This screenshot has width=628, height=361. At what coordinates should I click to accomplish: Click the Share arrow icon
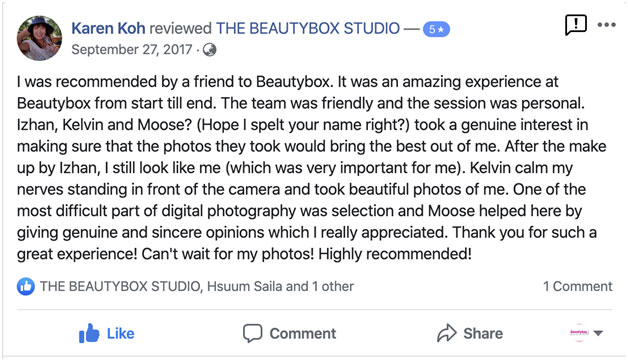pos(447,333)
